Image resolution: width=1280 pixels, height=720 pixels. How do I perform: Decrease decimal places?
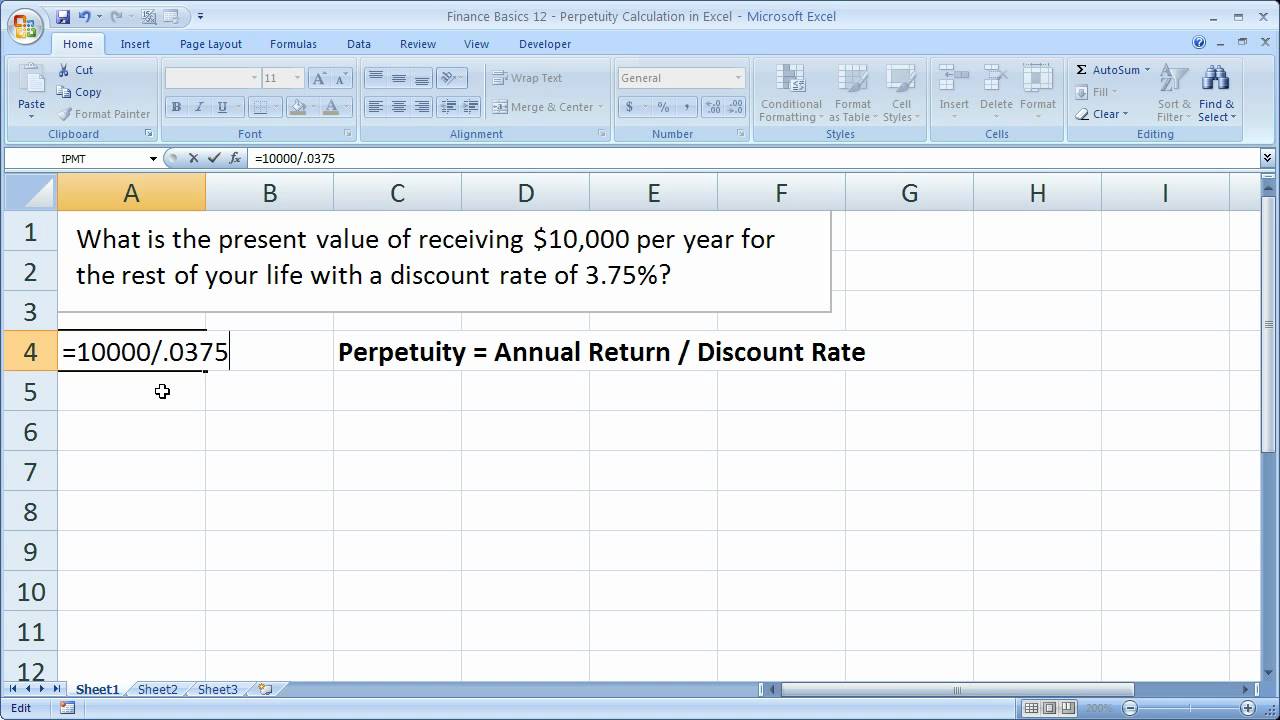736,107
